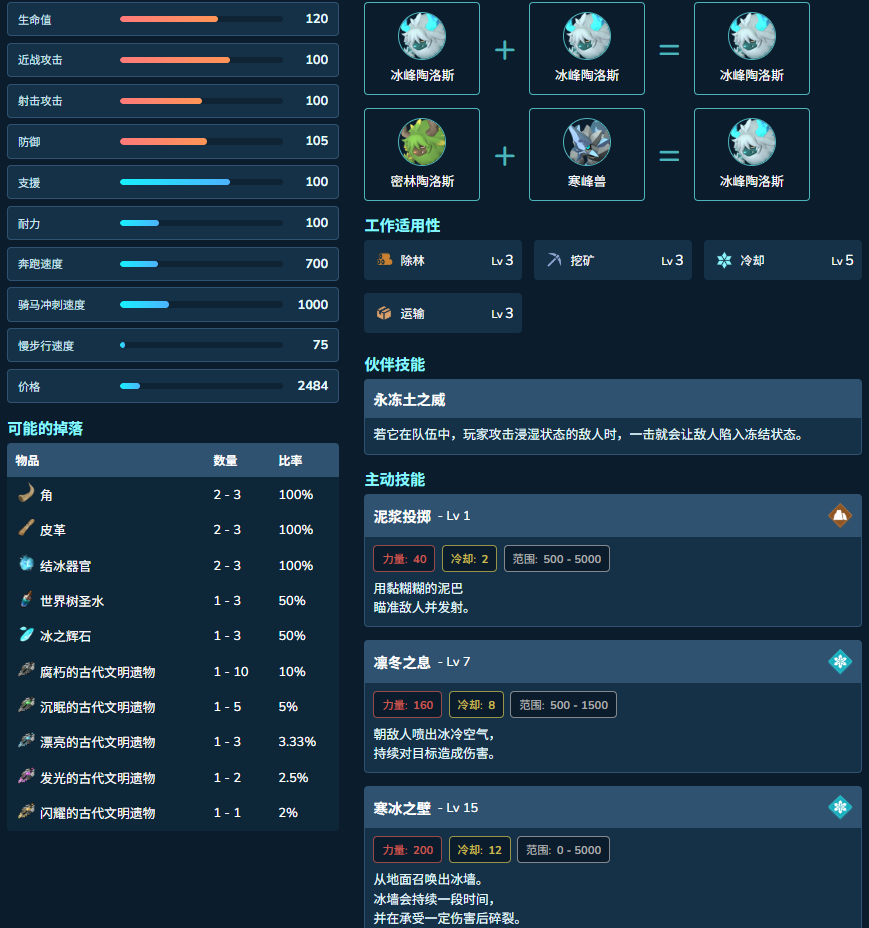Click the 3.33% drop rate value

coord(297,742)
